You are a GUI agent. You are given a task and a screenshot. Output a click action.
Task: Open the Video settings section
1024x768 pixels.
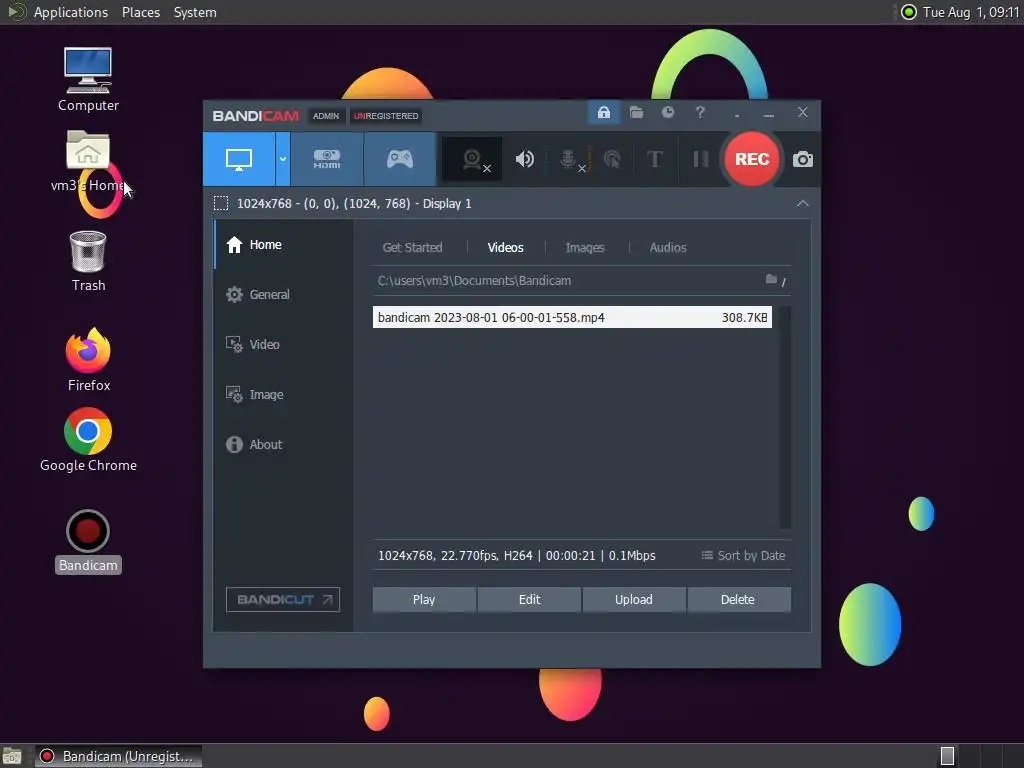[x=283, y=345]
